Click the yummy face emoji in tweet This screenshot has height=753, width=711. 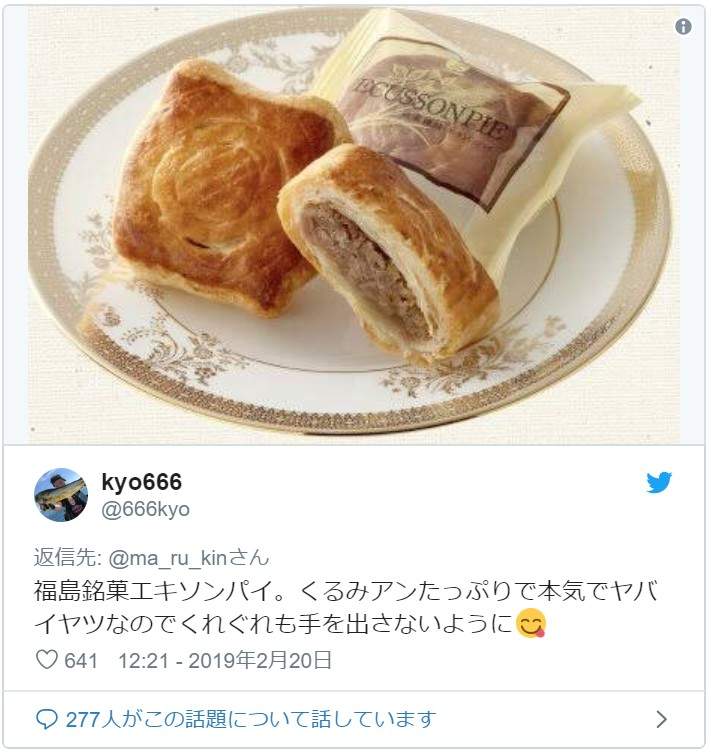[x=530, y=623]
